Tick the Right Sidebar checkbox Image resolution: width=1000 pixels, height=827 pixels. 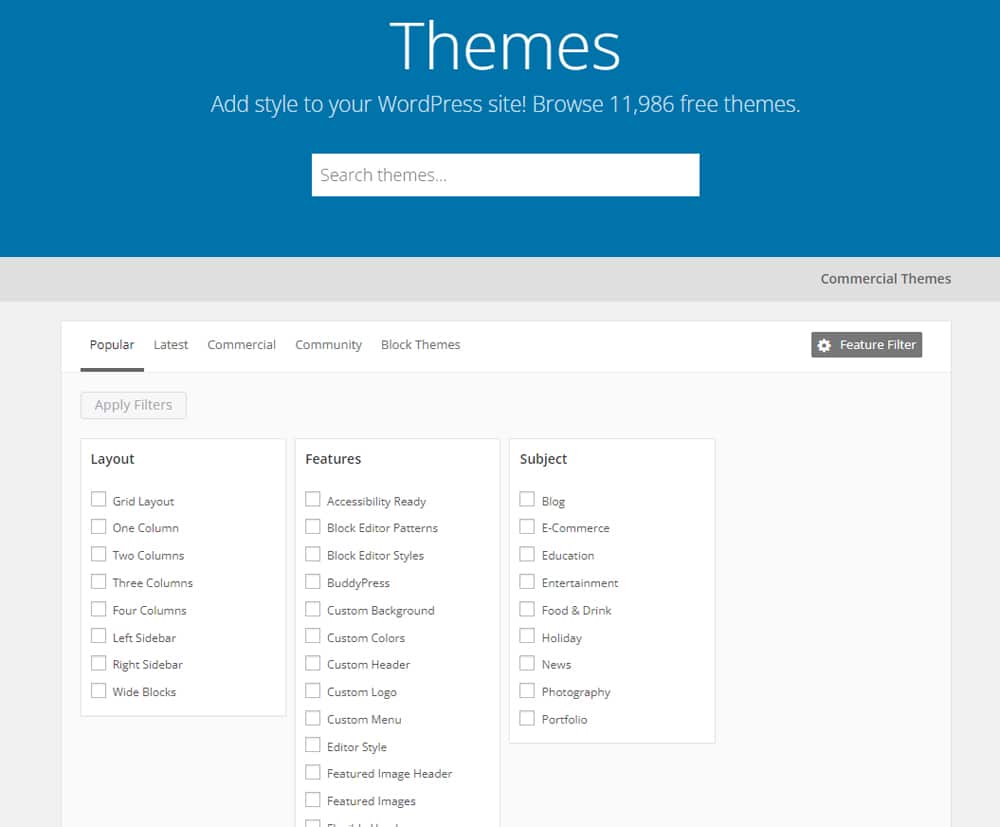click(98, 663)
